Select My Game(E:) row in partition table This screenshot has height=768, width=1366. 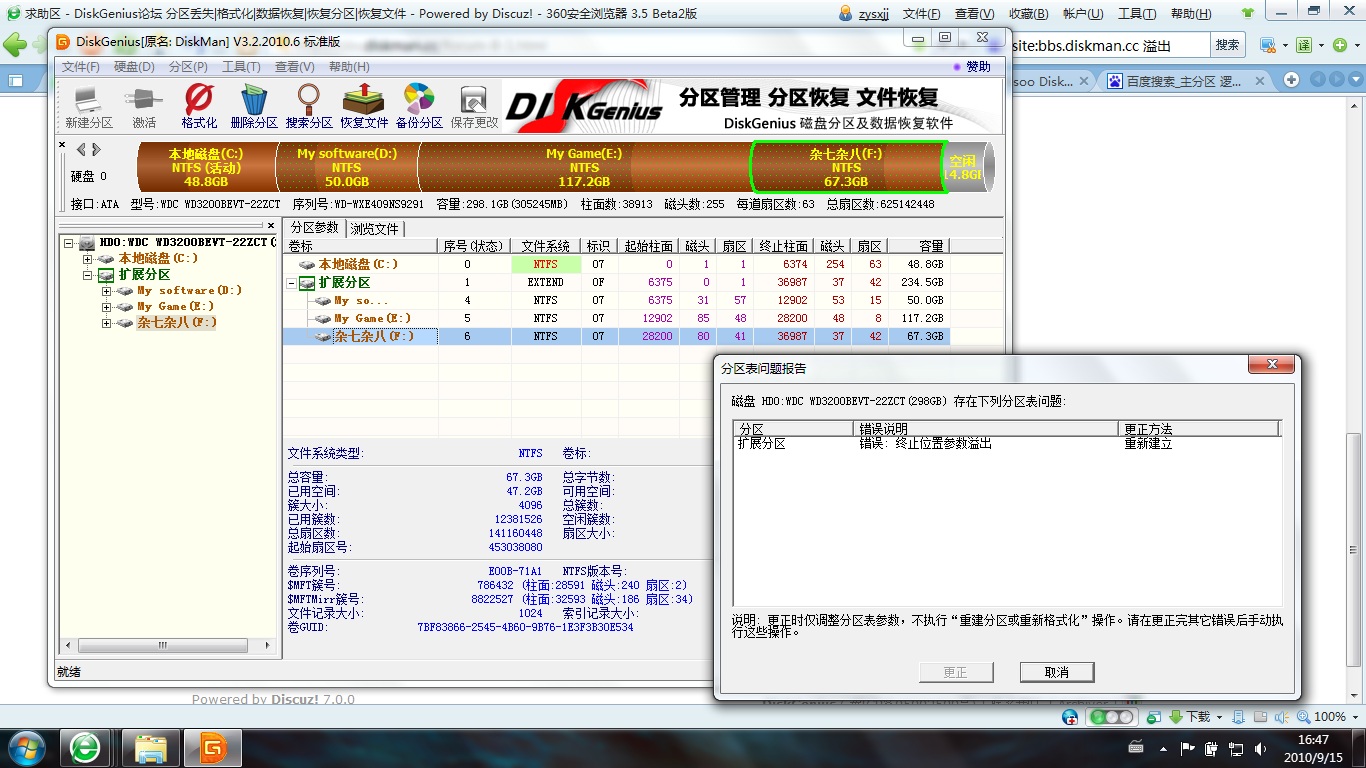(x=616, y=318)
